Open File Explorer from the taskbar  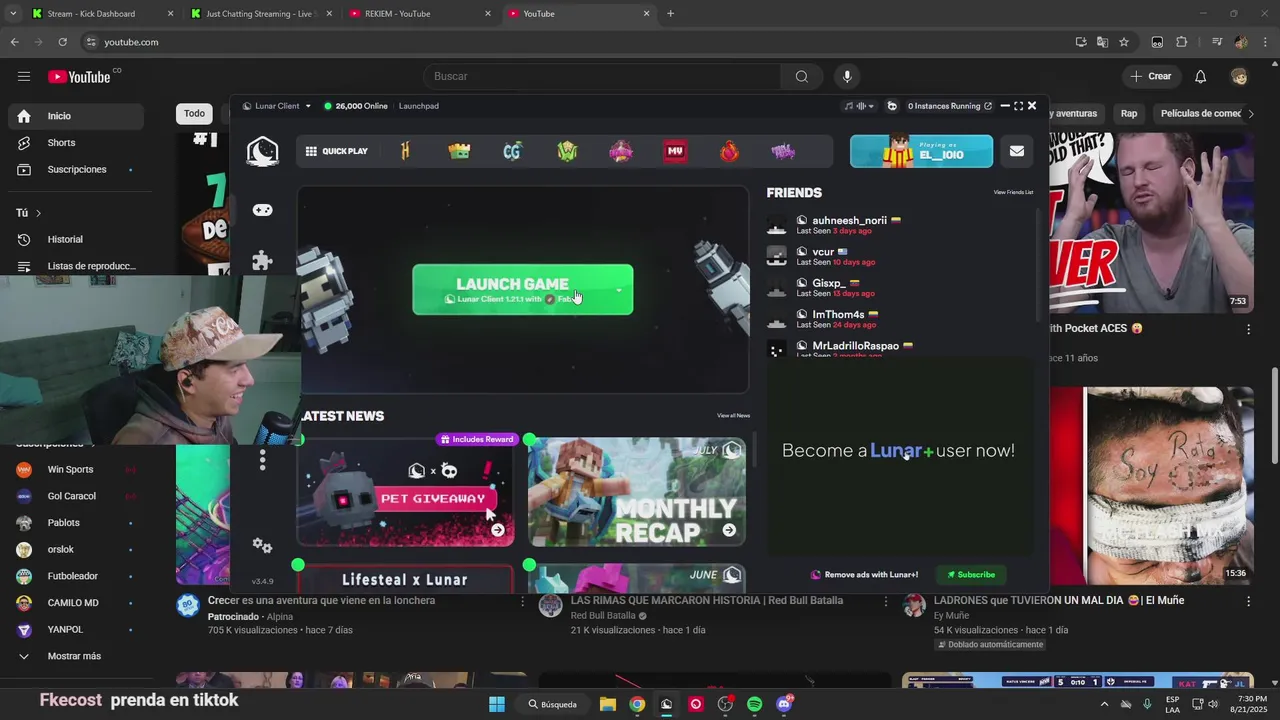(607, 704)
